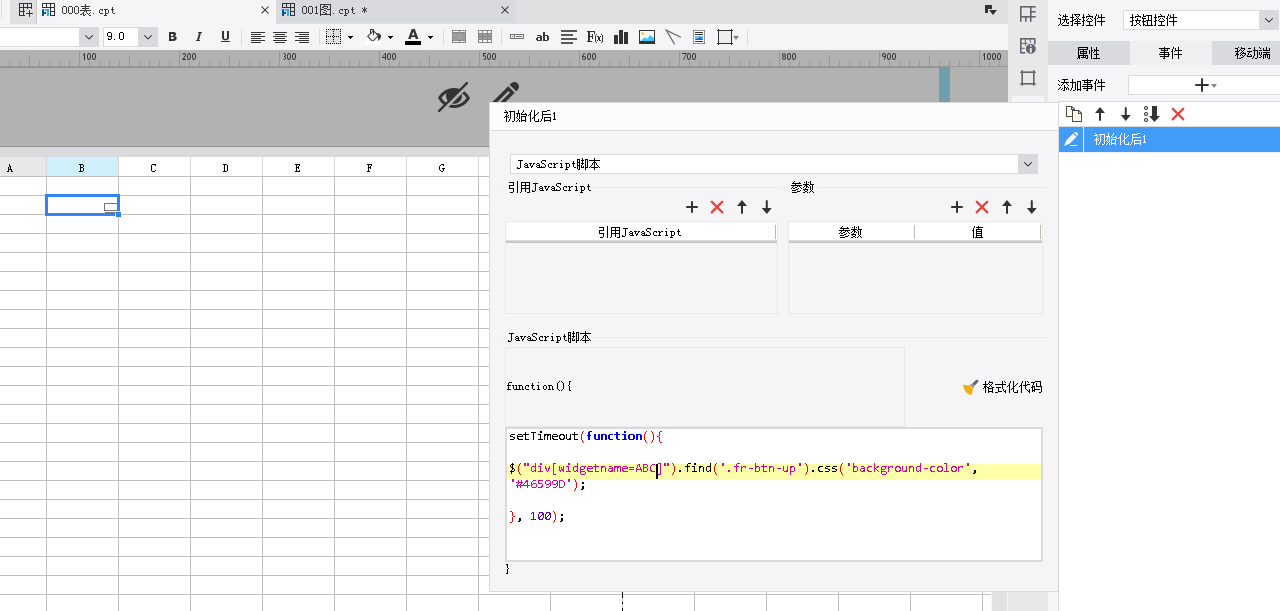Open the background fill color dropdown arrow
The height and width of the screenshot is (611, 1280).
point(390,38)
